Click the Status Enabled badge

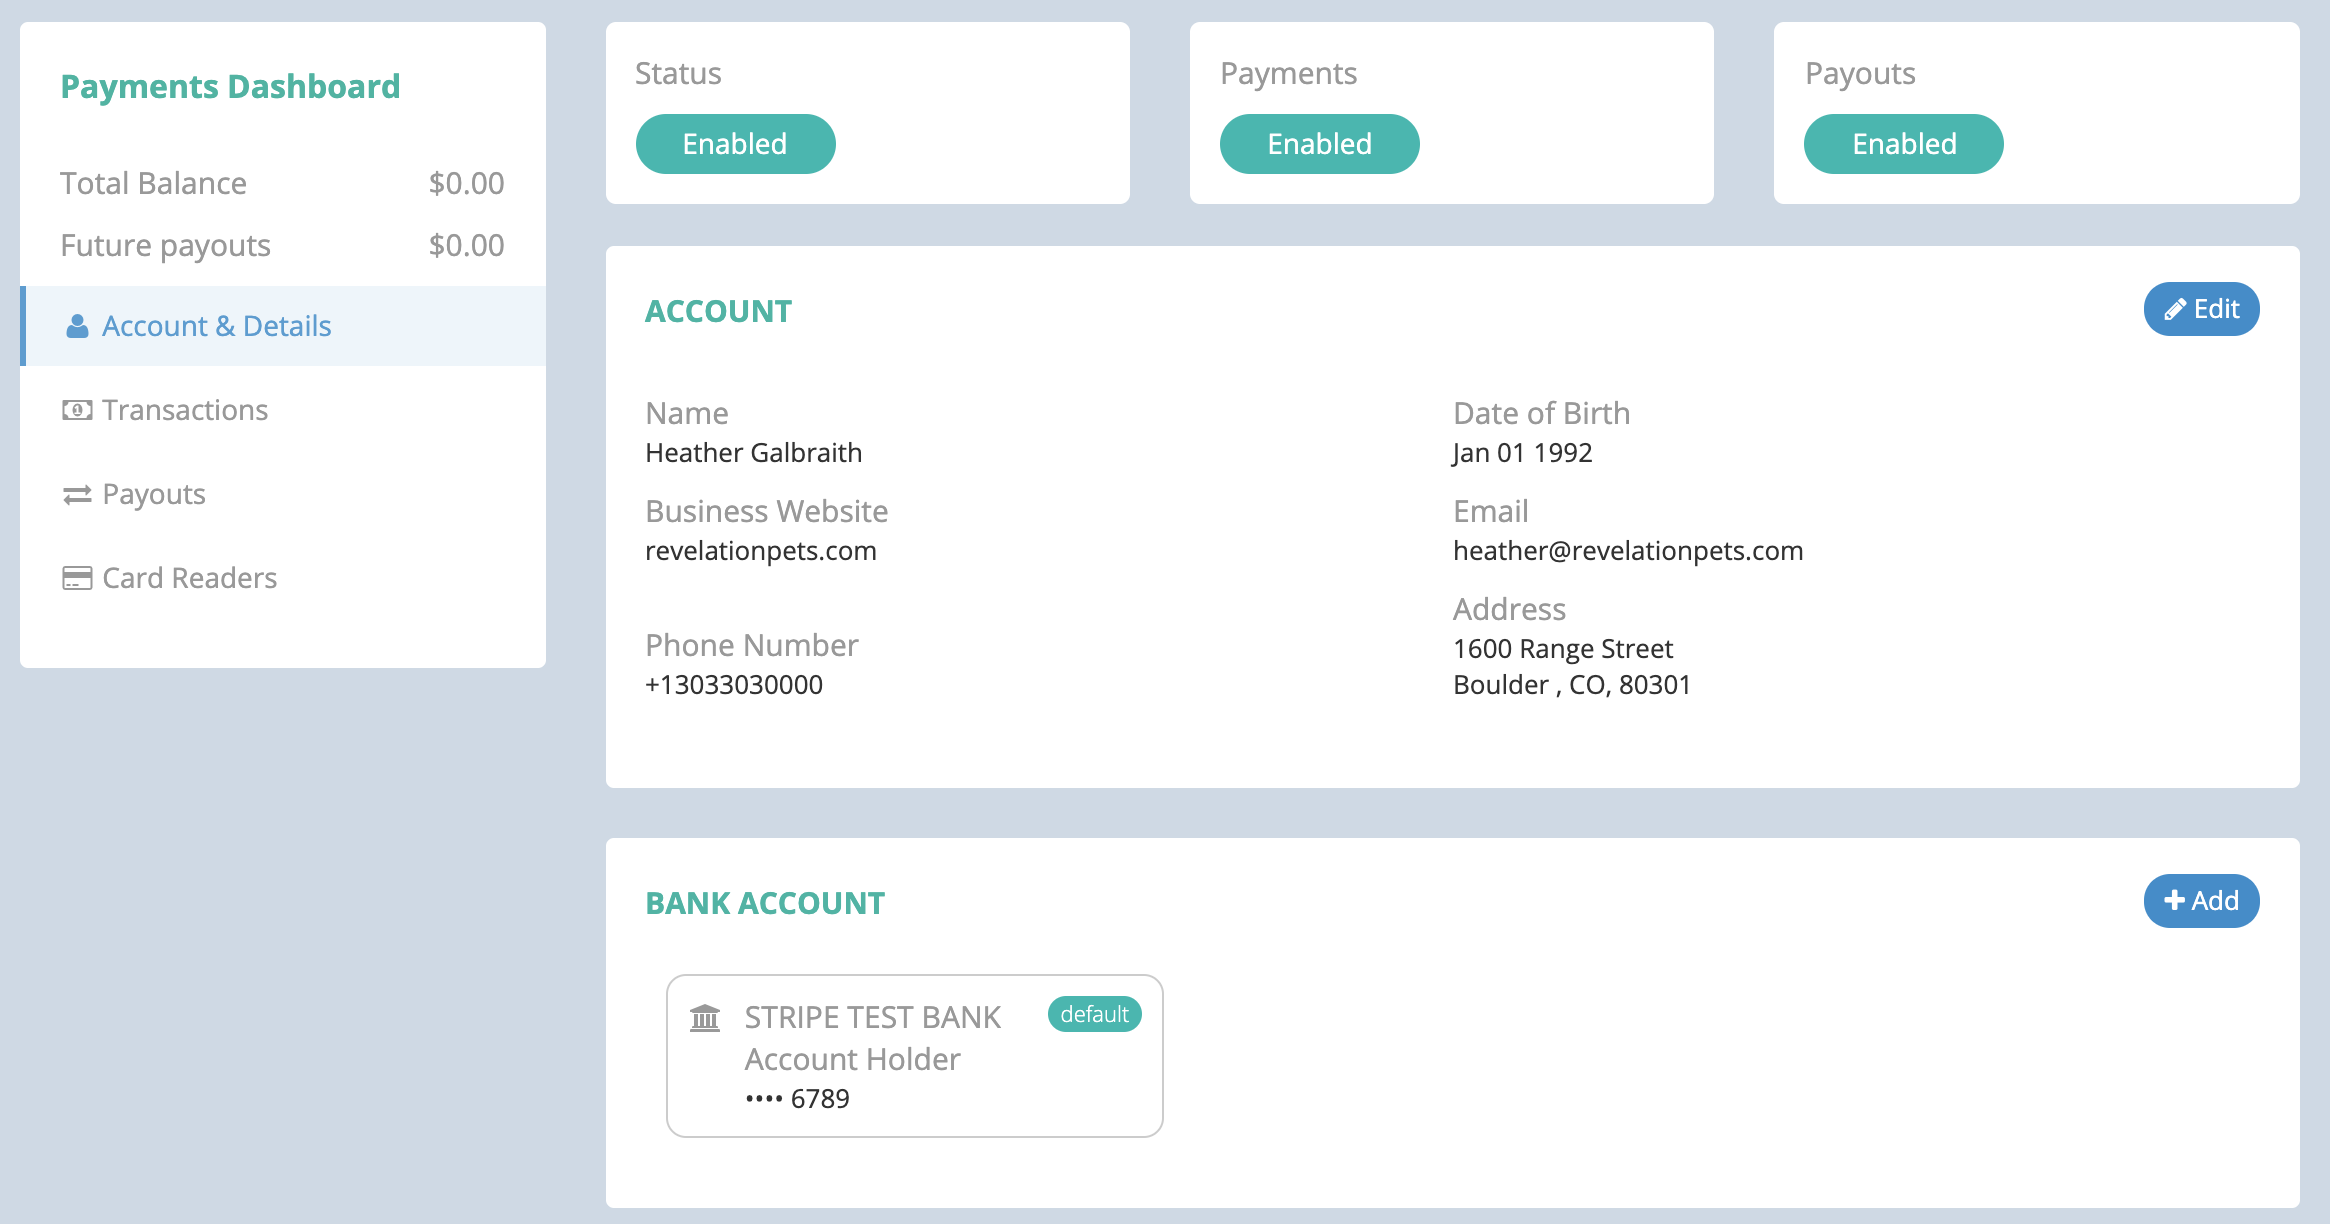point(735,144)
